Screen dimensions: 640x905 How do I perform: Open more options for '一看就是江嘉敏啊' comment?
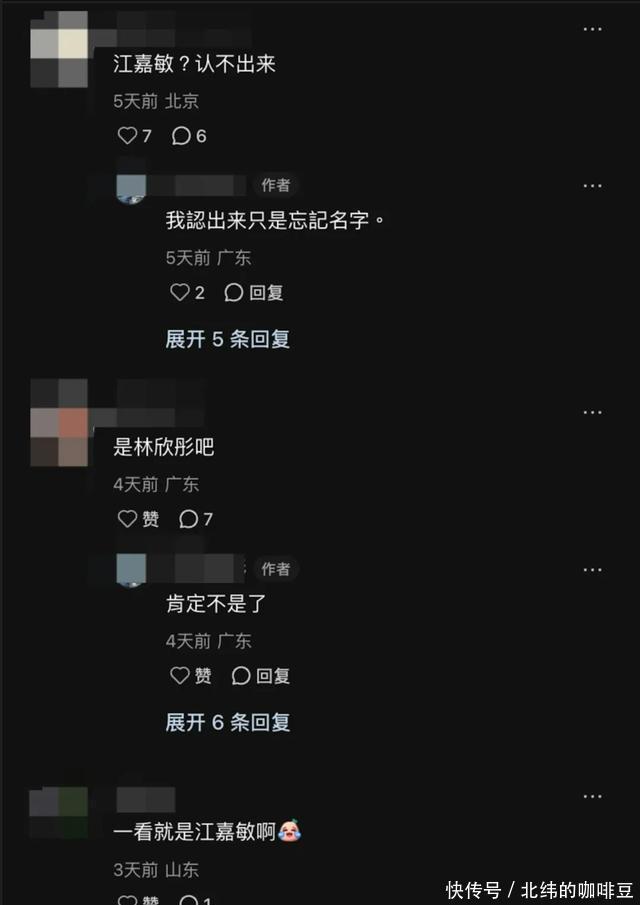(593, 796)
